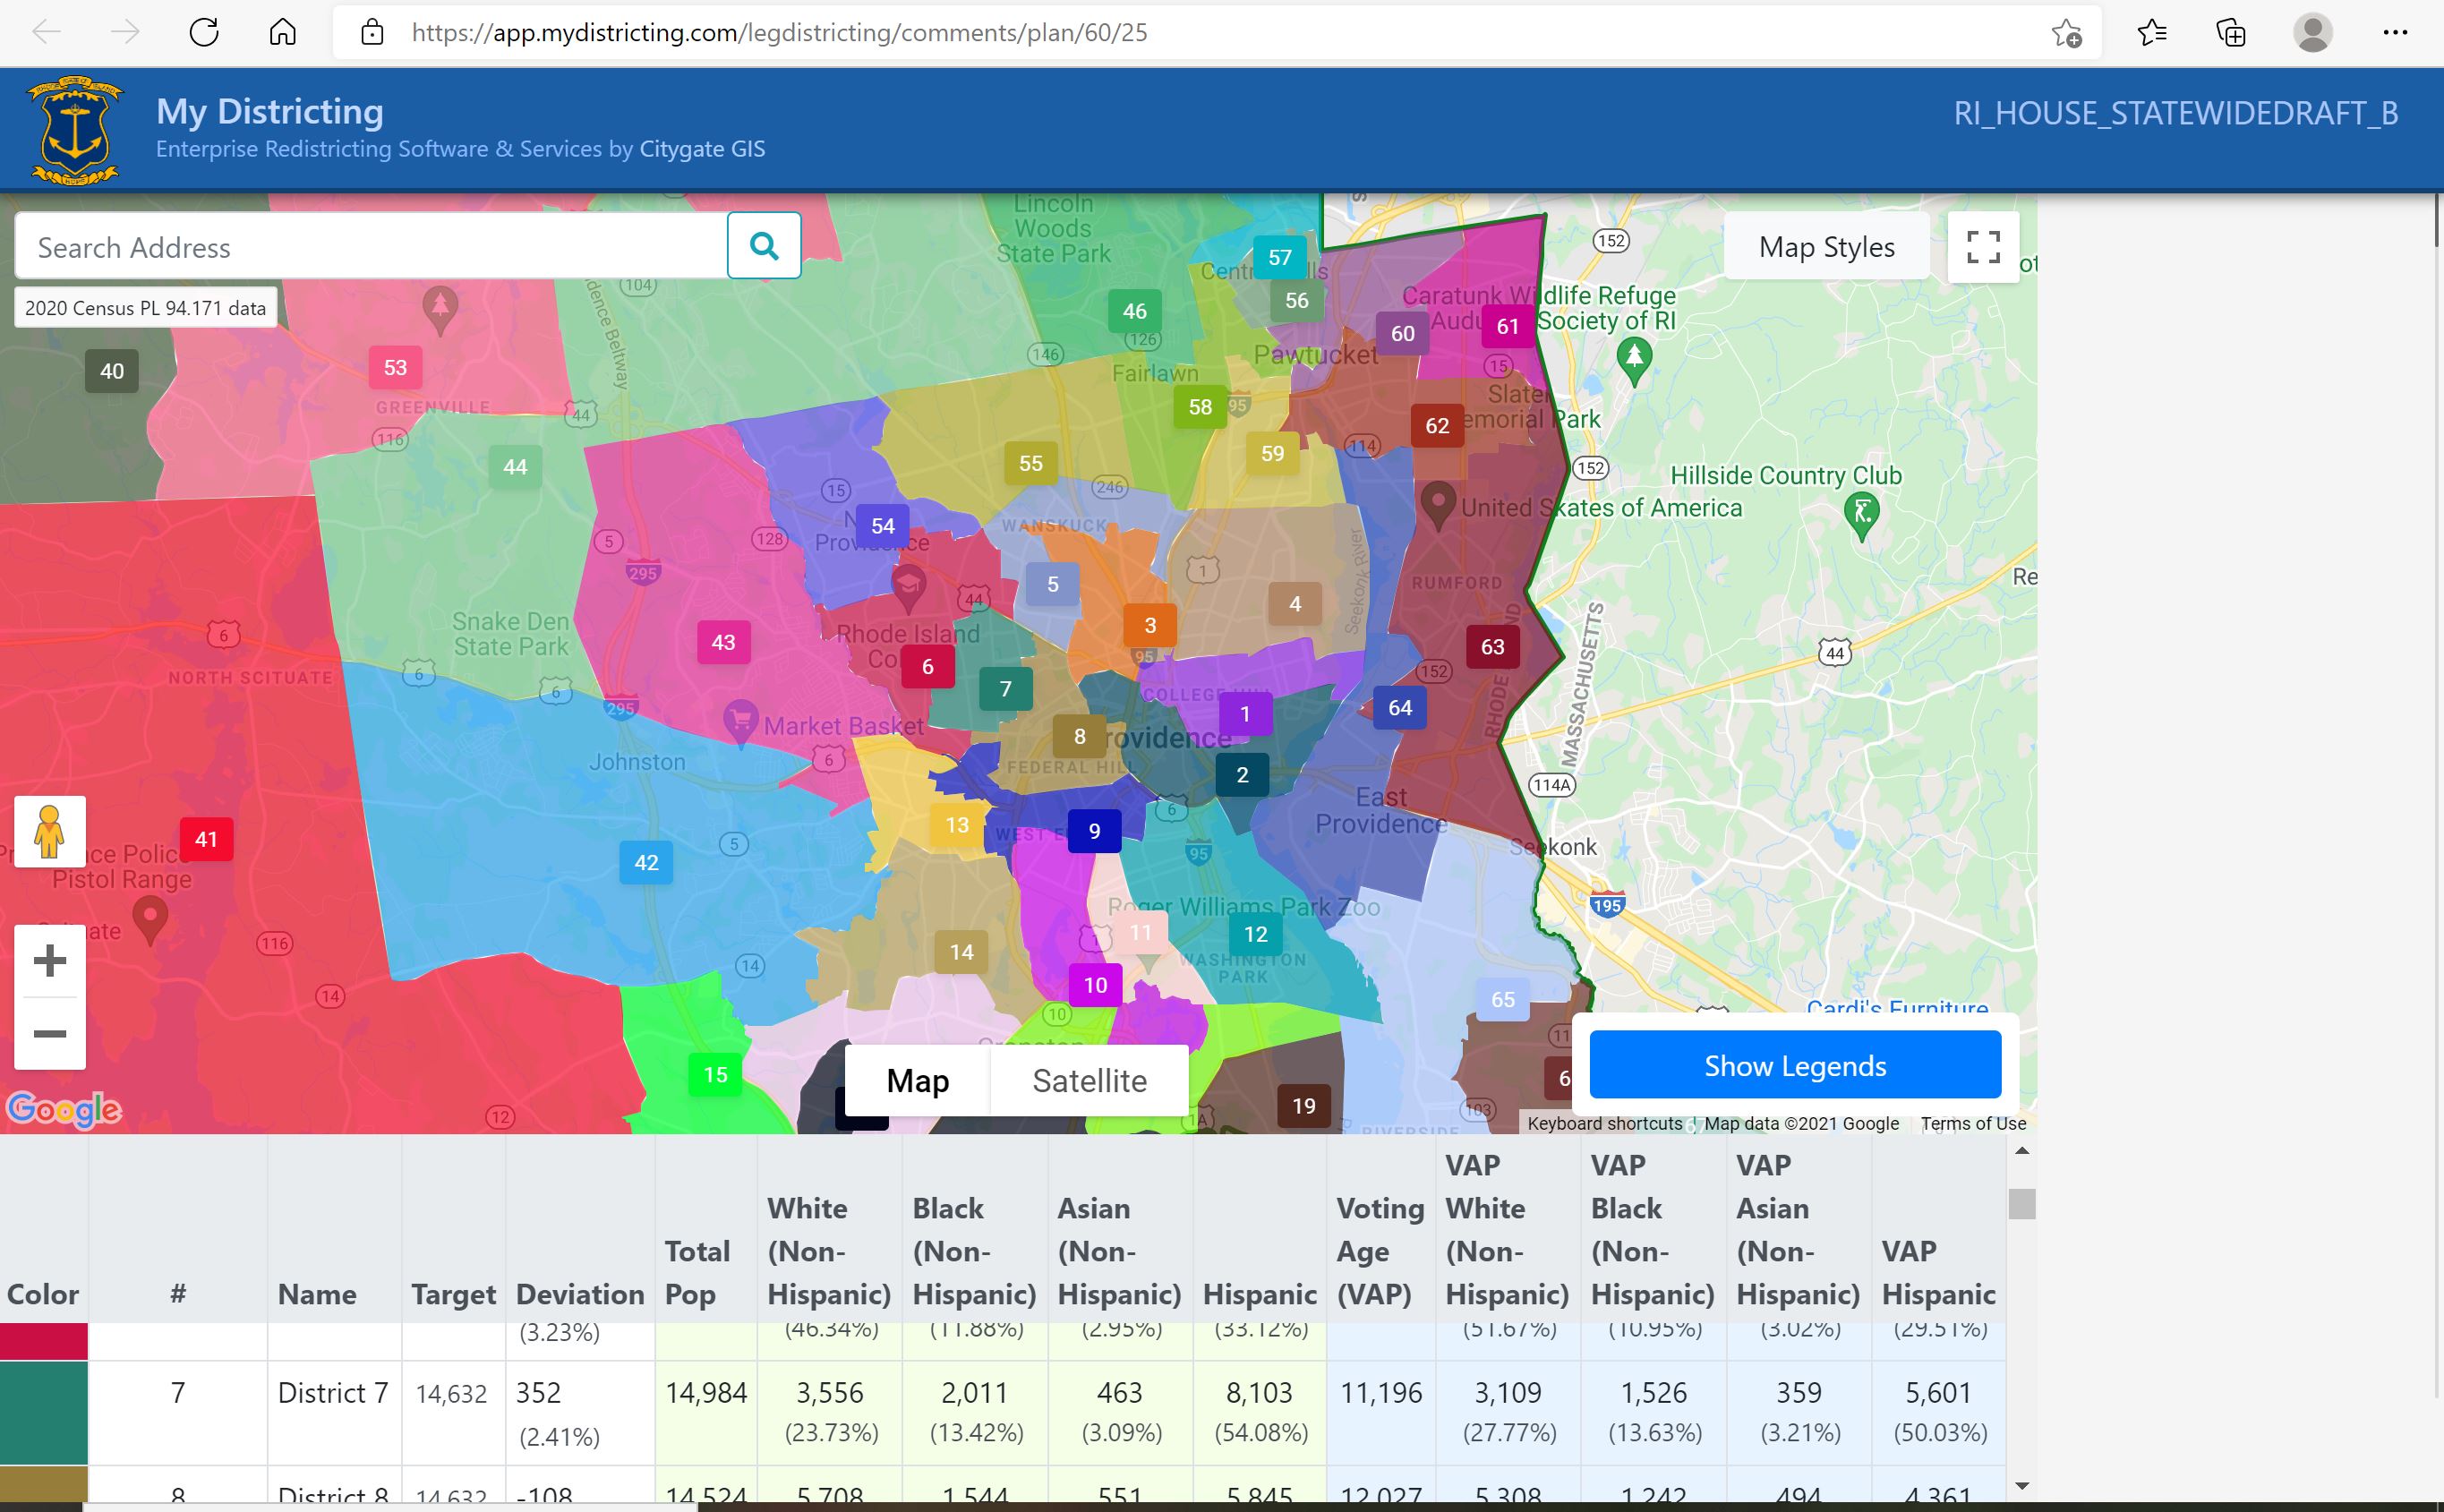Open the Terms of Use link
This screenshot has height=1512, width=2444.
(x=1971, y=1123)
